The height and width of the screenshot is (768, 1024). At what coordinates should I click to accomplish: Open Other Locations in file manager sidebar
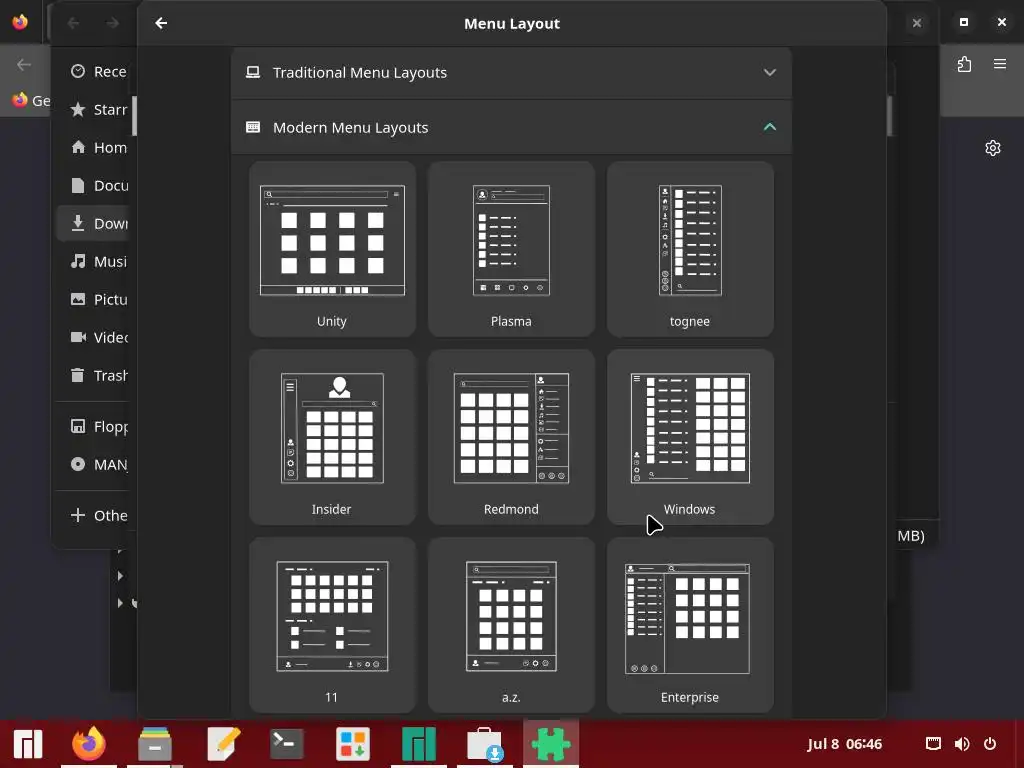click(x=97, y=515)
